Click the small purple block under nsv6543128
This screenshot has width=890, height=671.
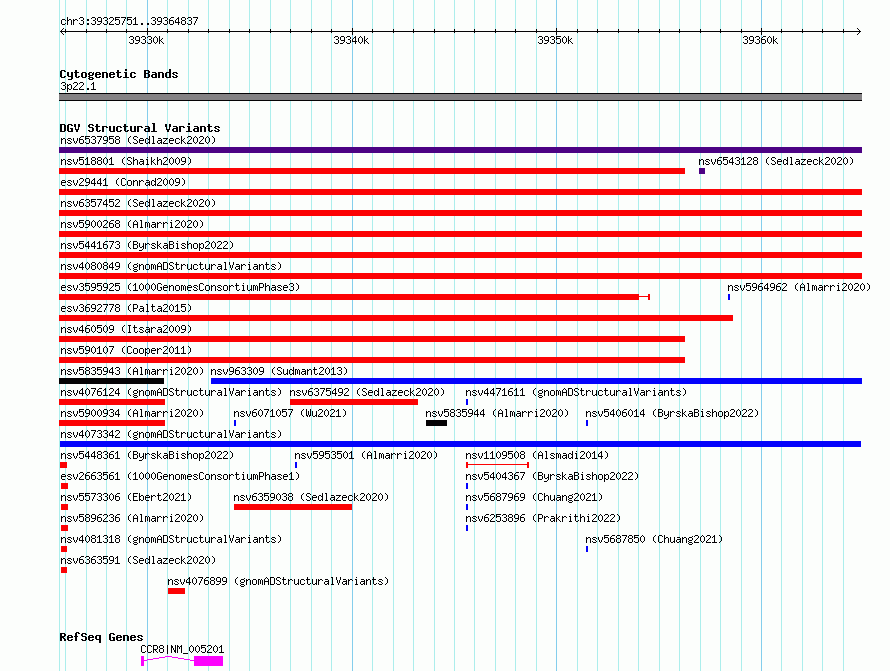pos(702,171)
